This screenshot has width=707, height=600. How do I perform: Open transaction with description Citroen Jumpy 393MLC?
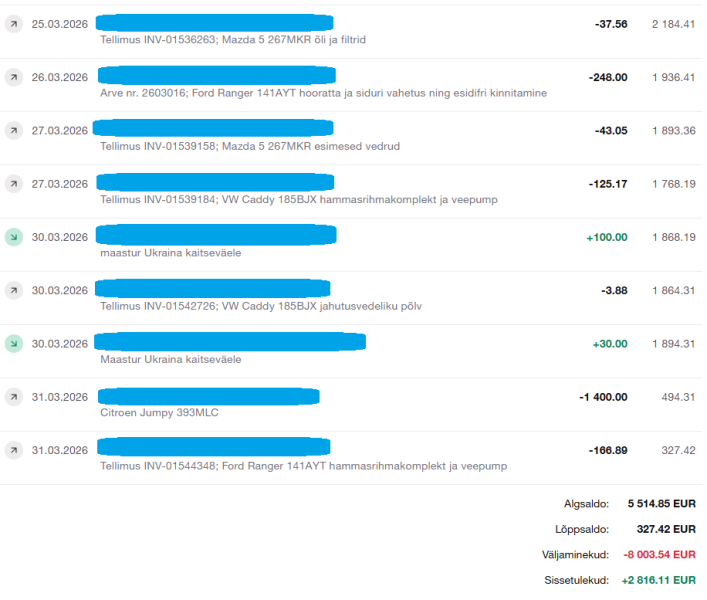(x=159, y=413)
